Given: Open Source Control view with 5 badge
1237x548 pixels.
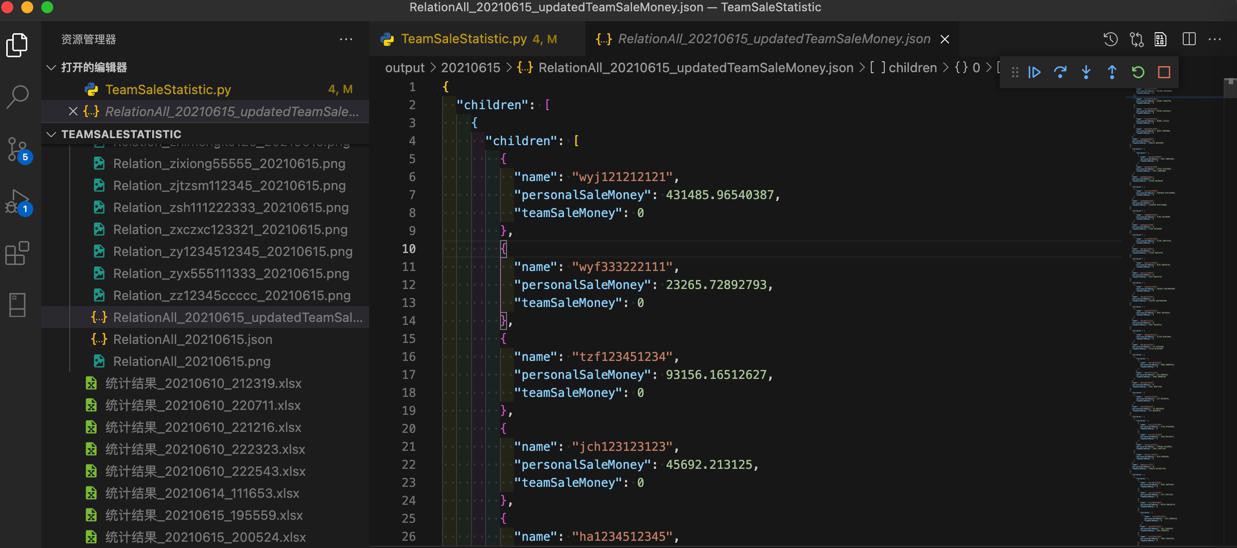Looking at the screenshot, I should [18, 149].
